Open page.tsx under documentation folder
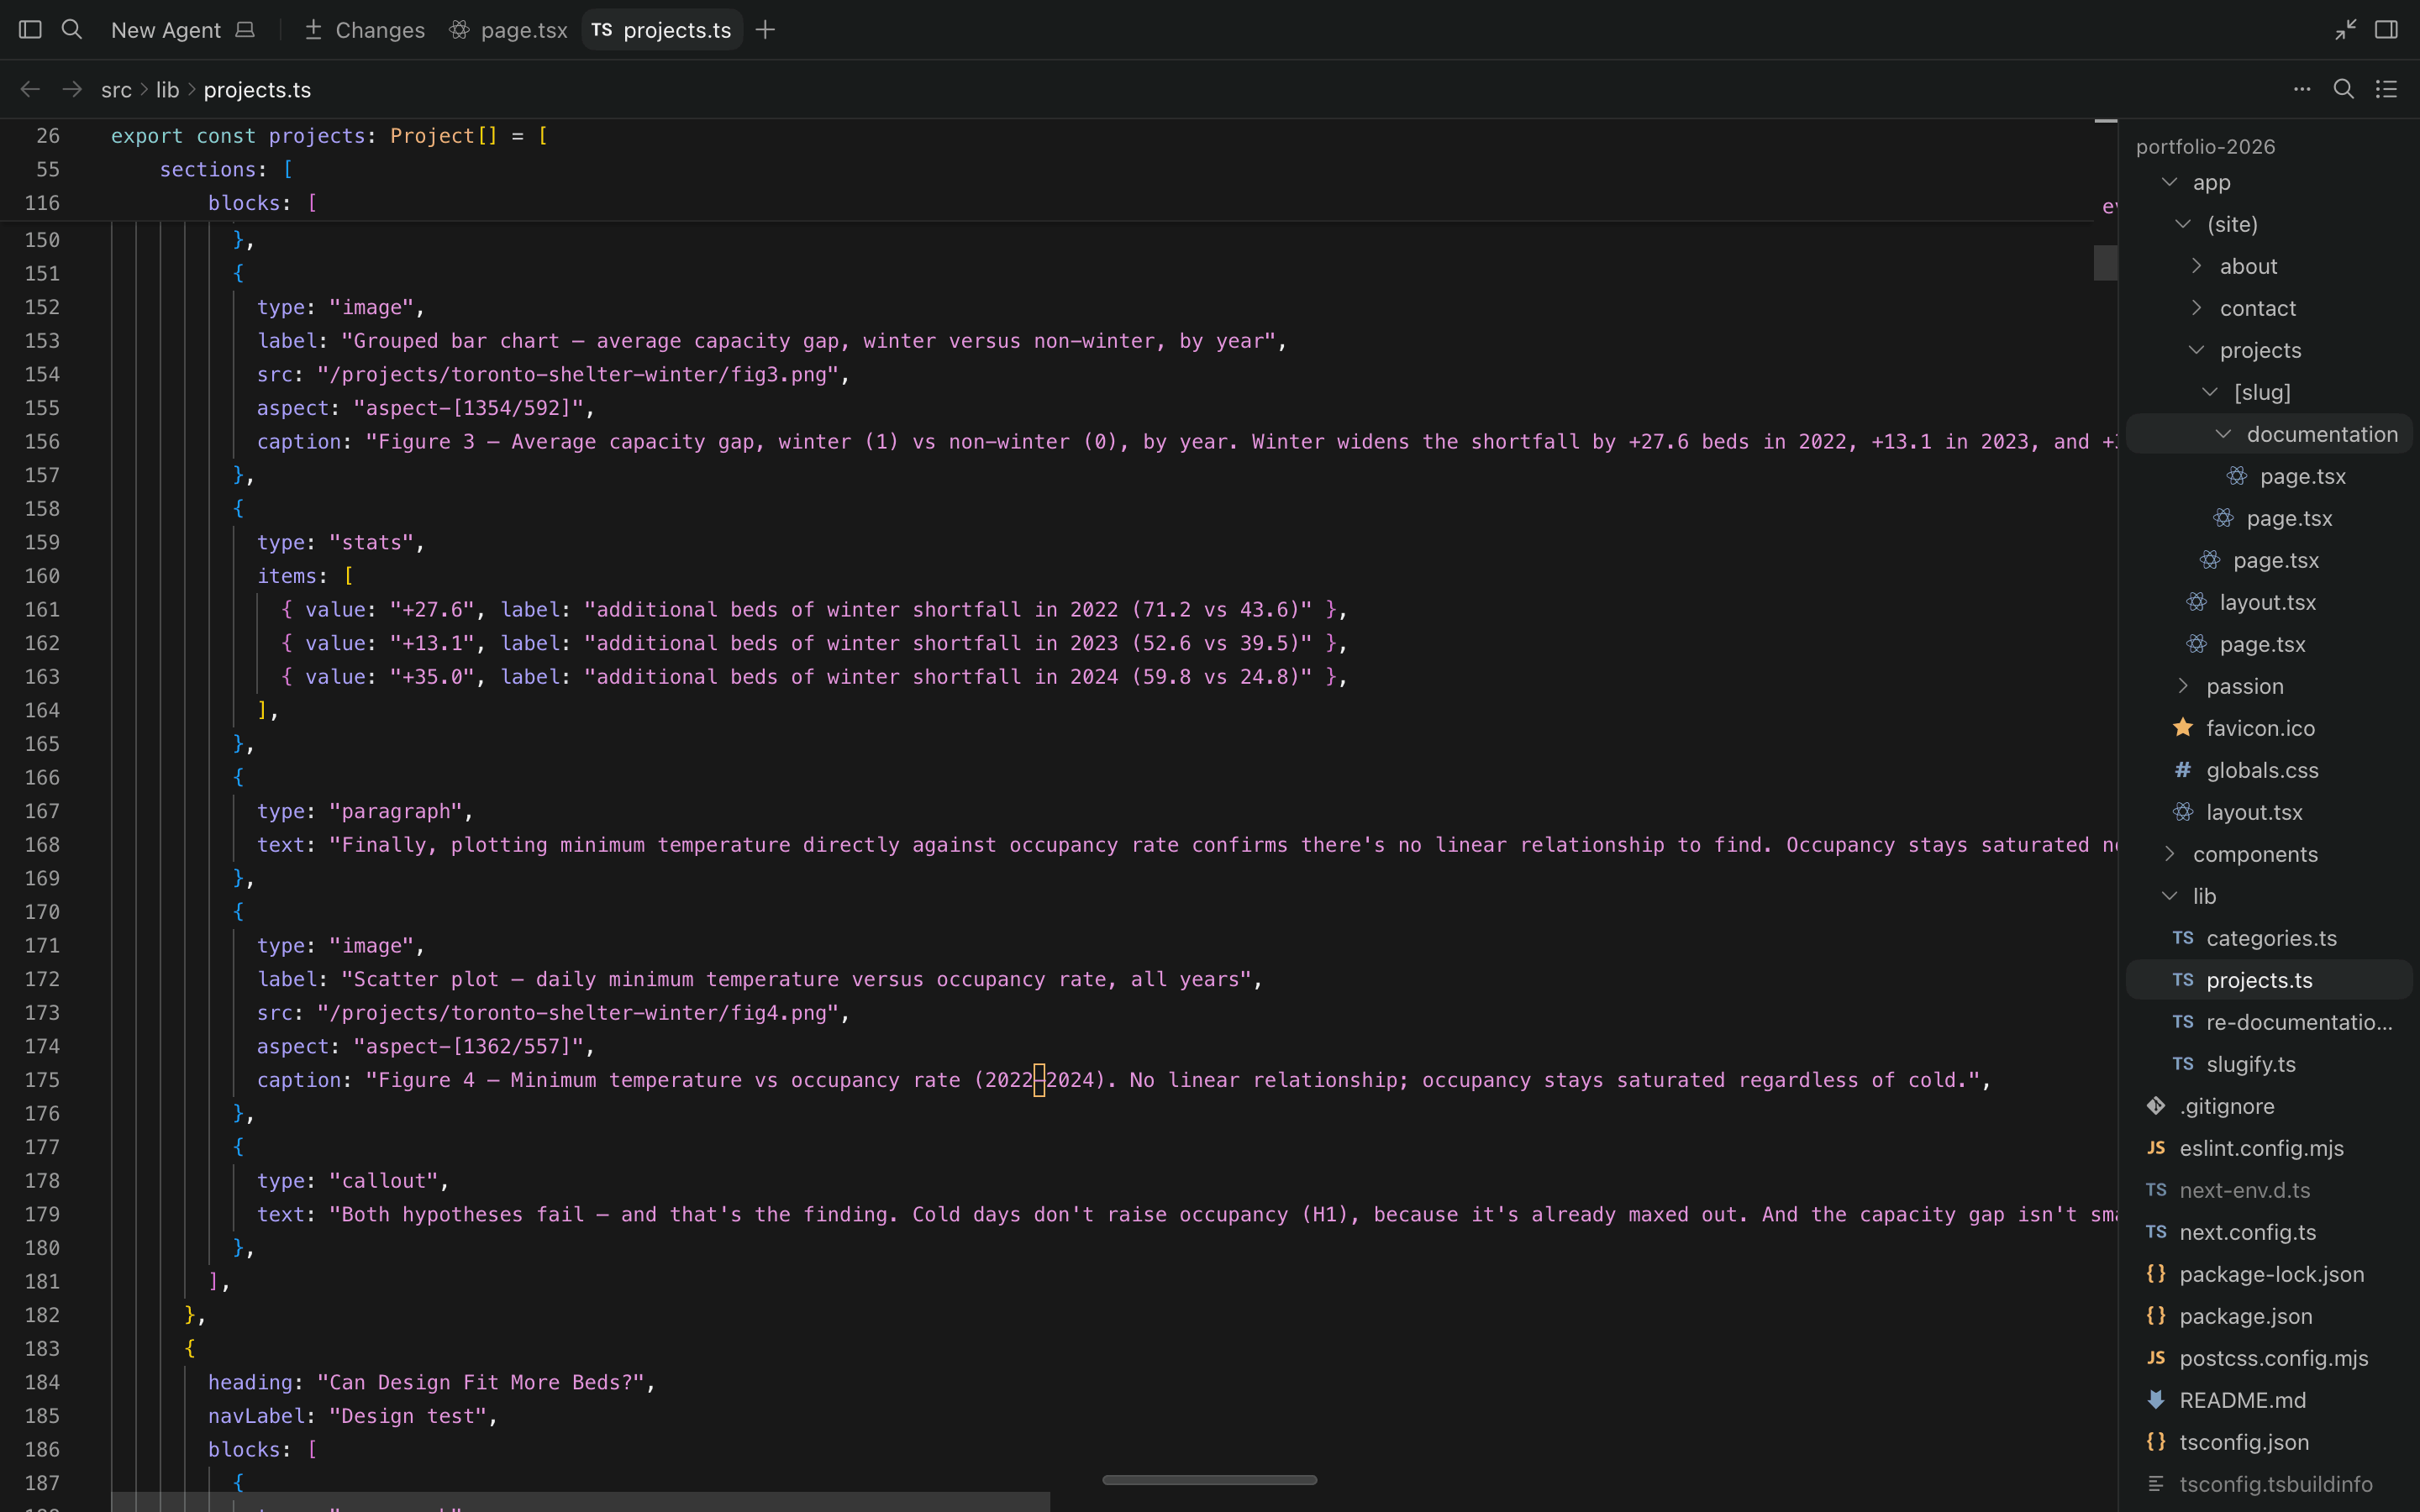This screenshot has height=1512, width=2420. (x=2269, y=476)
